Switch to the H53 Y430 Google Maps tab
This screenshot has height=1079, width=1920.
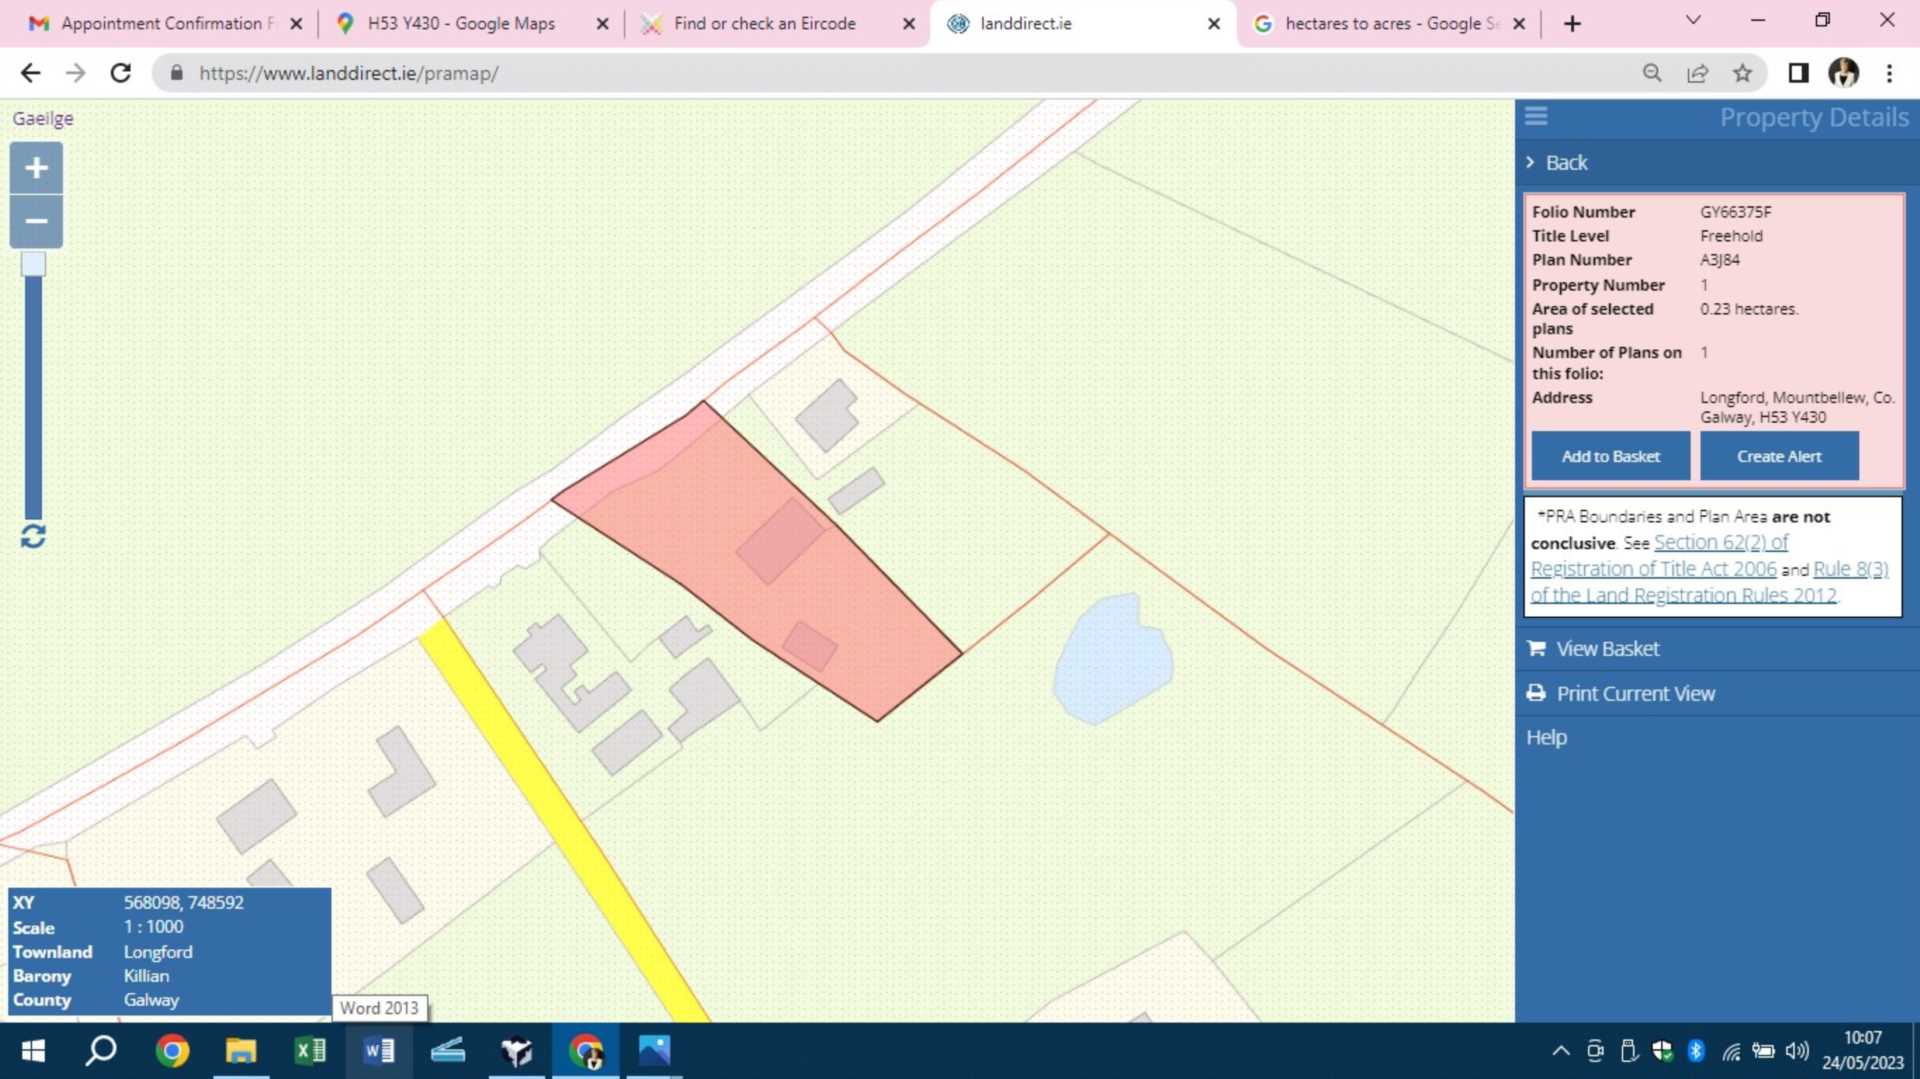pos(460,23)
